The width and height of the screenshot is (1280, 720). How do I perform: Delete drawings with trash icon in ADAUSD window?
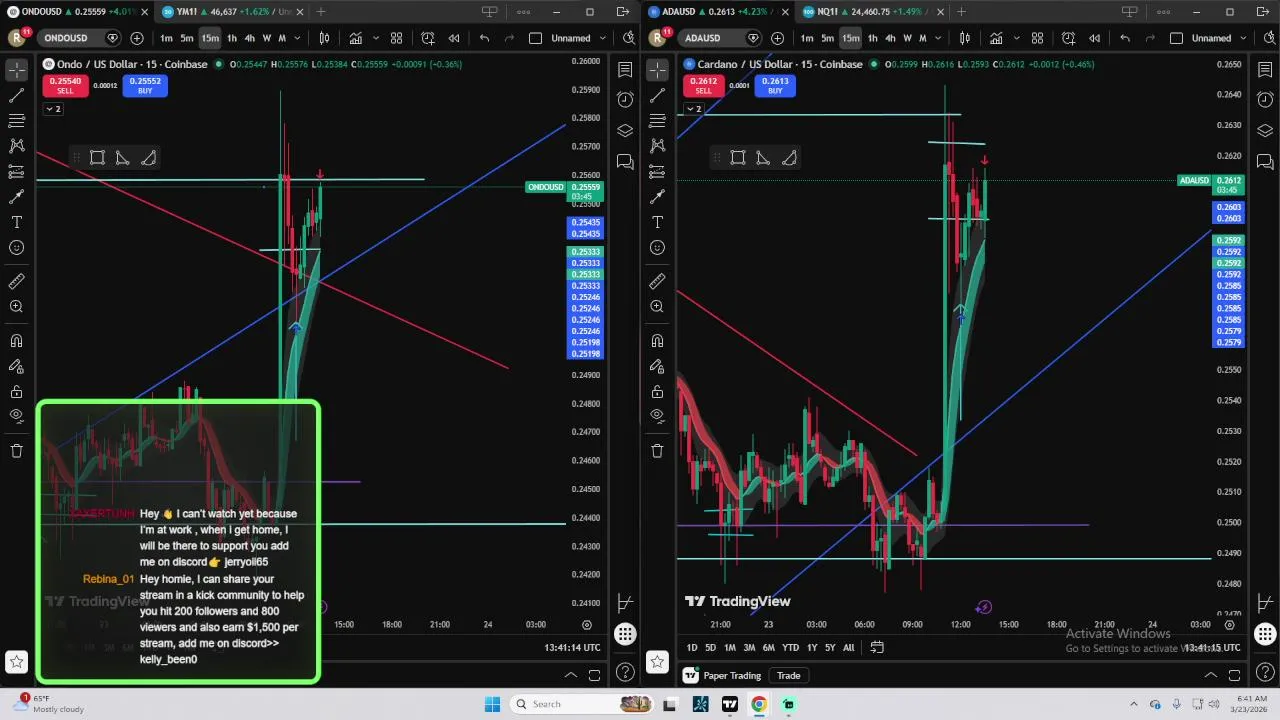657,451
